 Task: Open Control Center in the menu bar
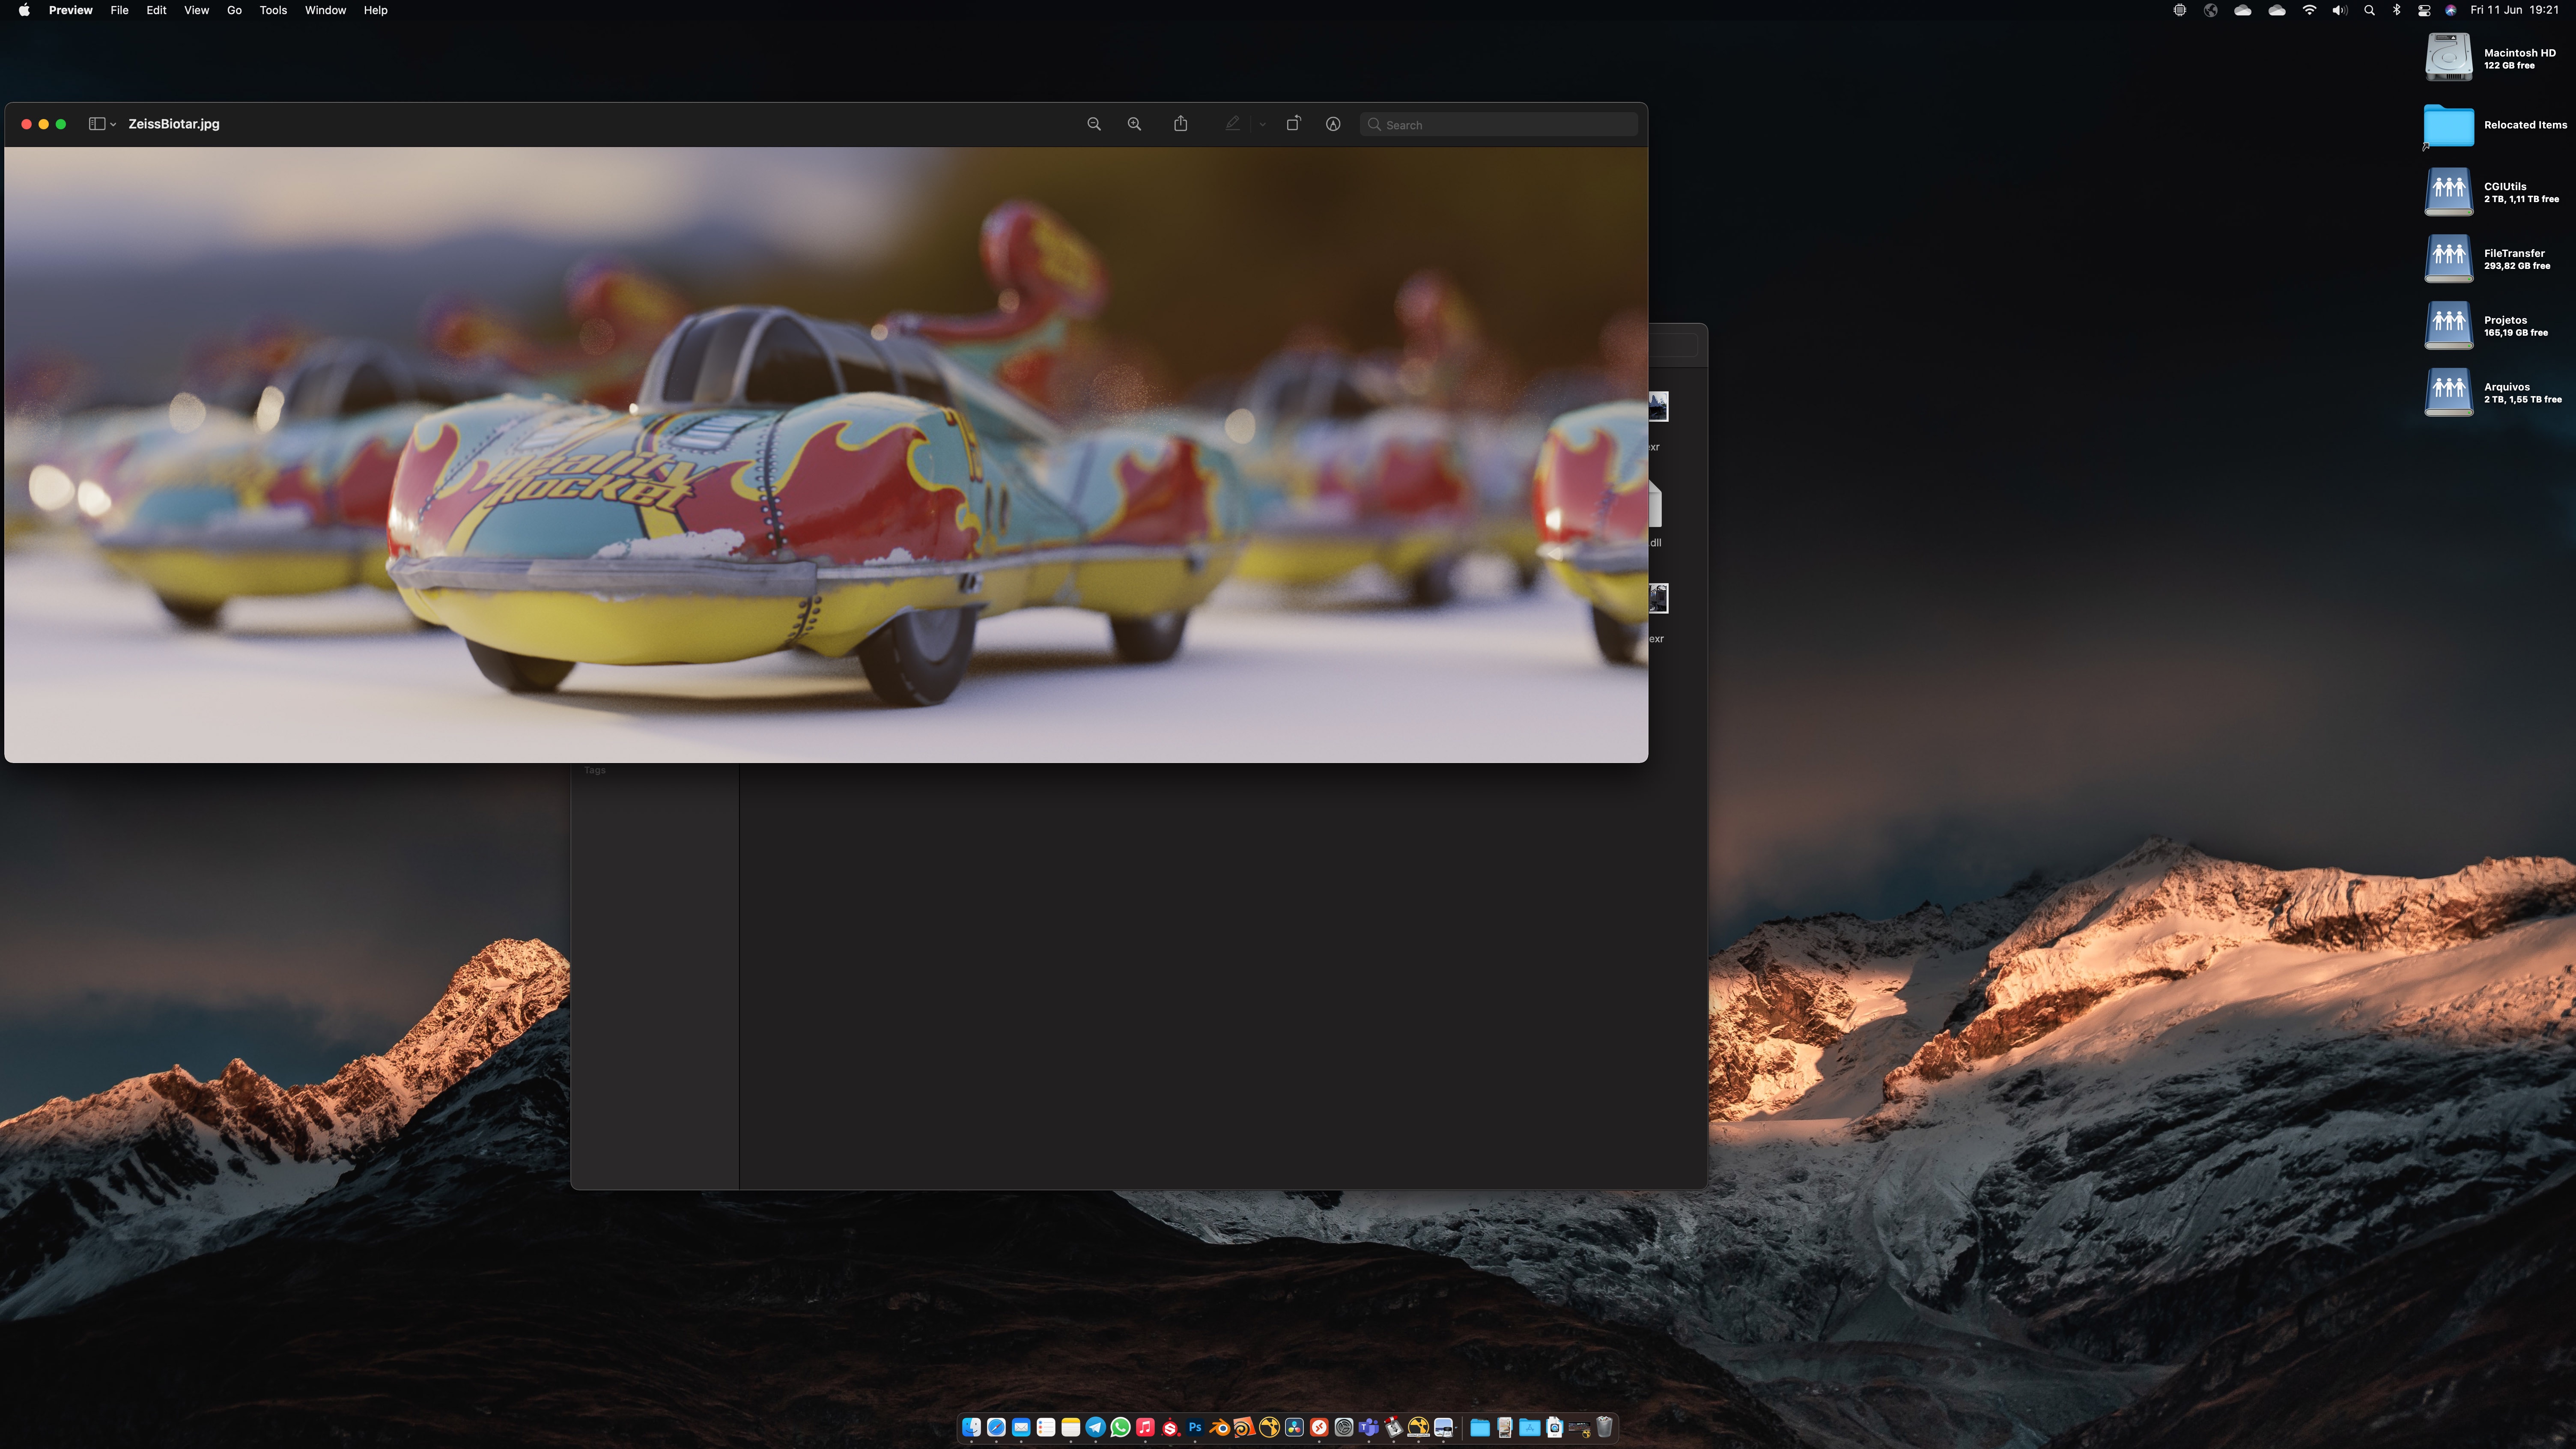pos(2424,10)
